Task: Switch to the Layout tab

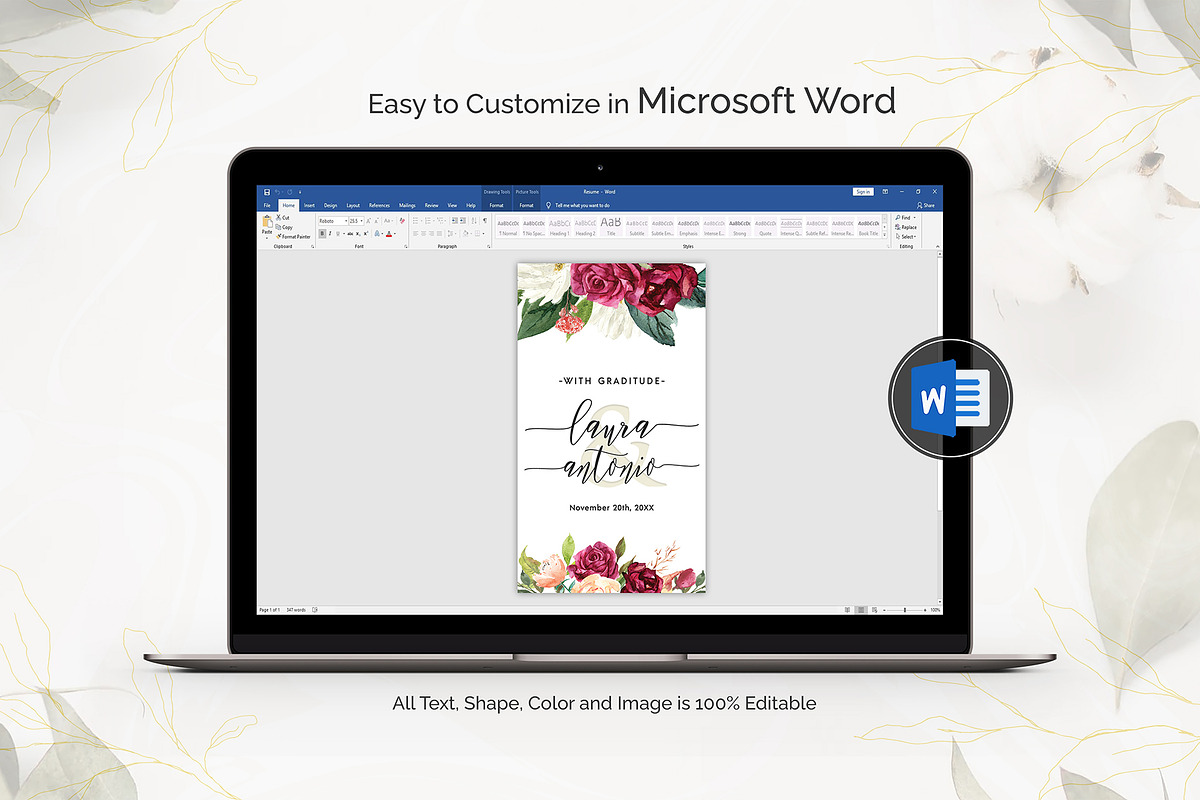Action: (353, 205)
